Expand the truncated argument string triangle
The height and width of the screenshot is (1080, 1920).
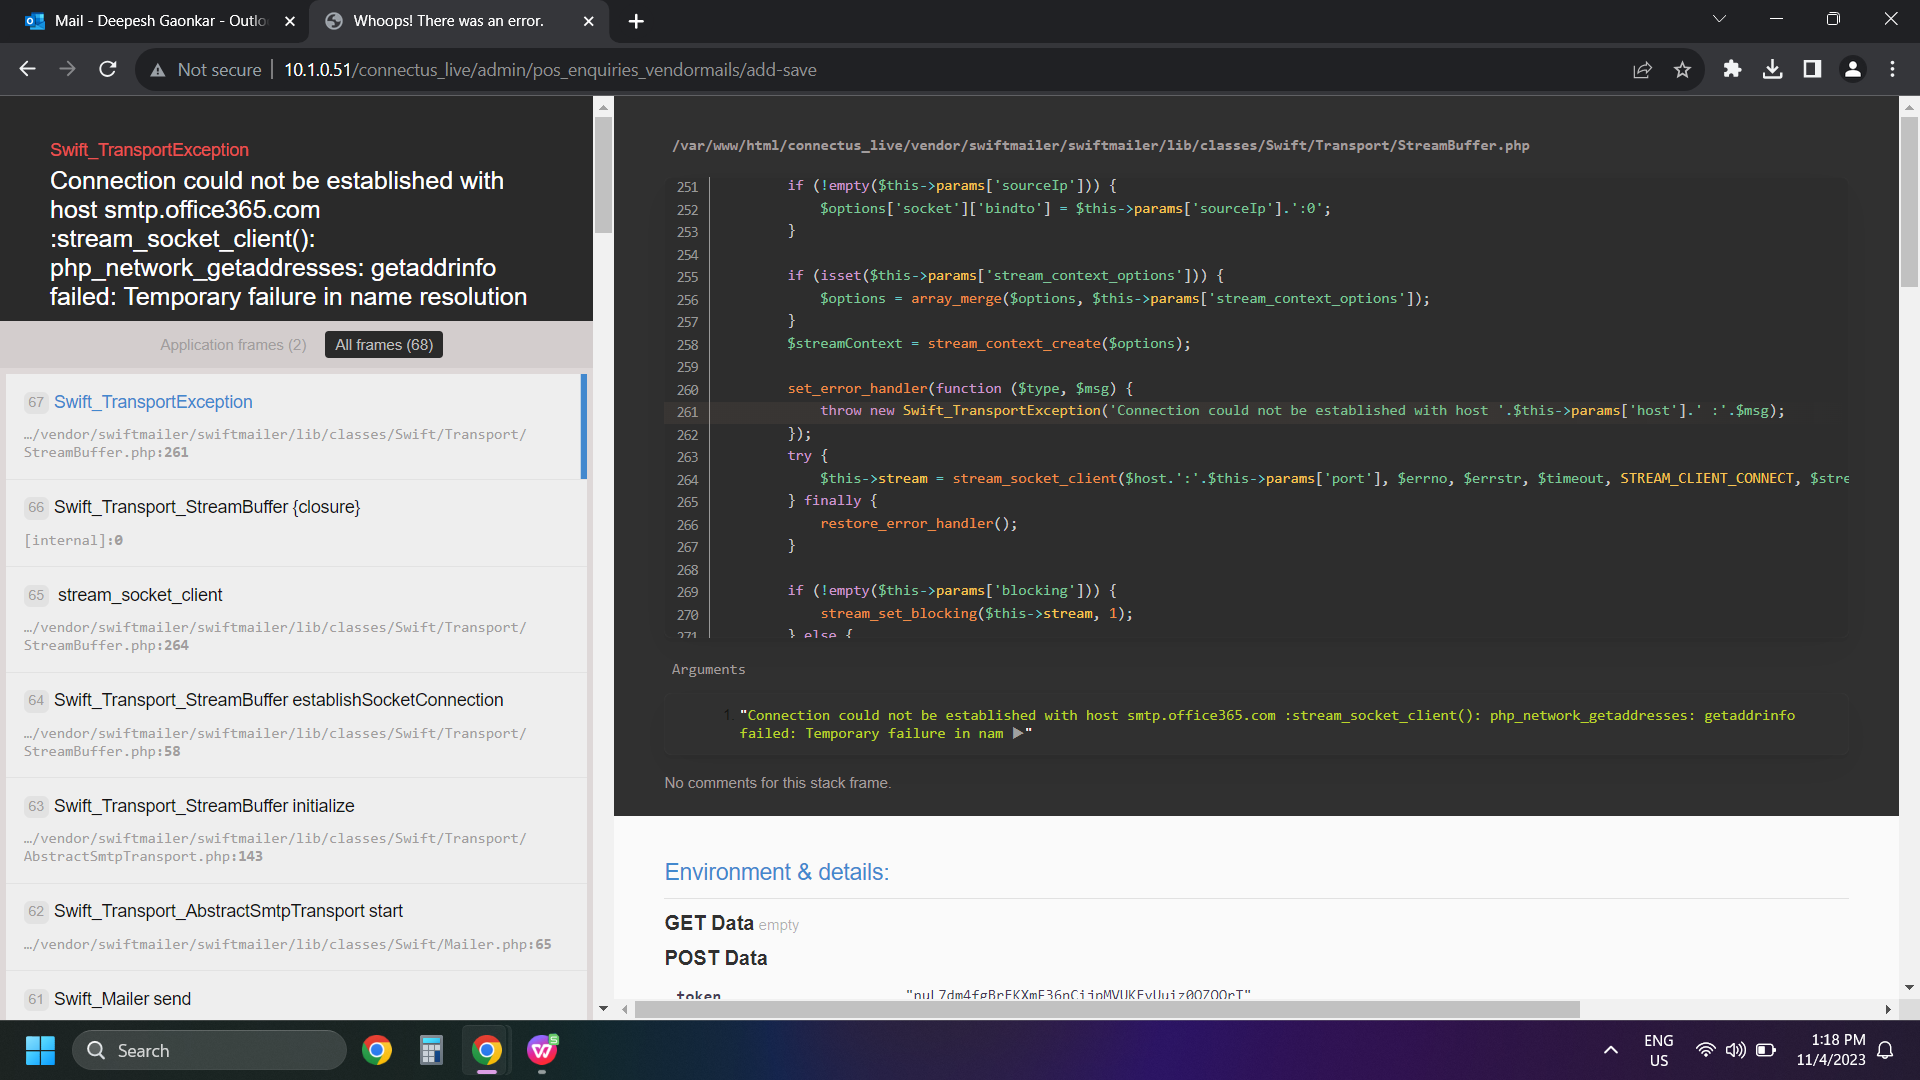1018,733
